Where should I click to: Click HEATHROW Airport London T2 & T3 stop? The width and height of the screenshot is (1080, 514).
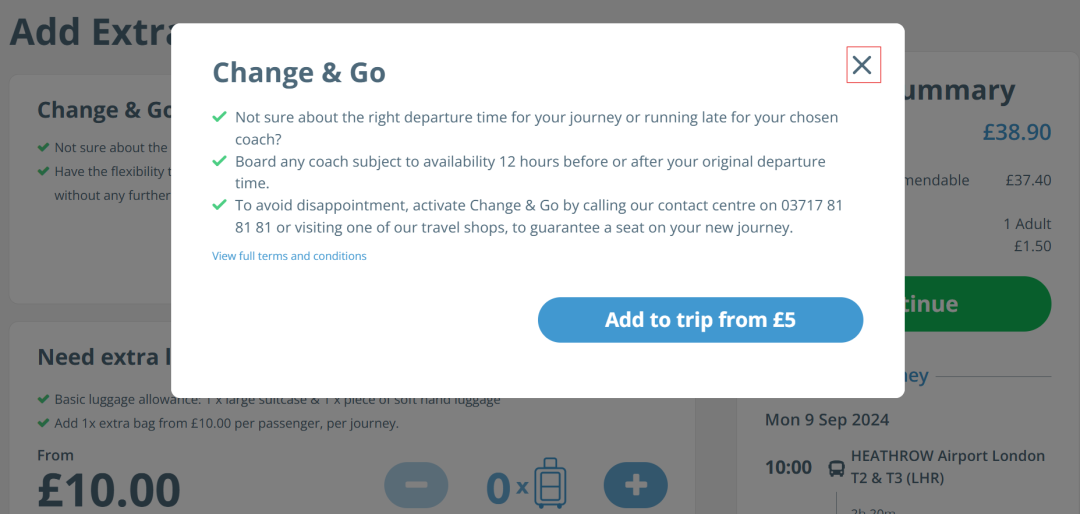pyautogui.click(x=947, y=466)
